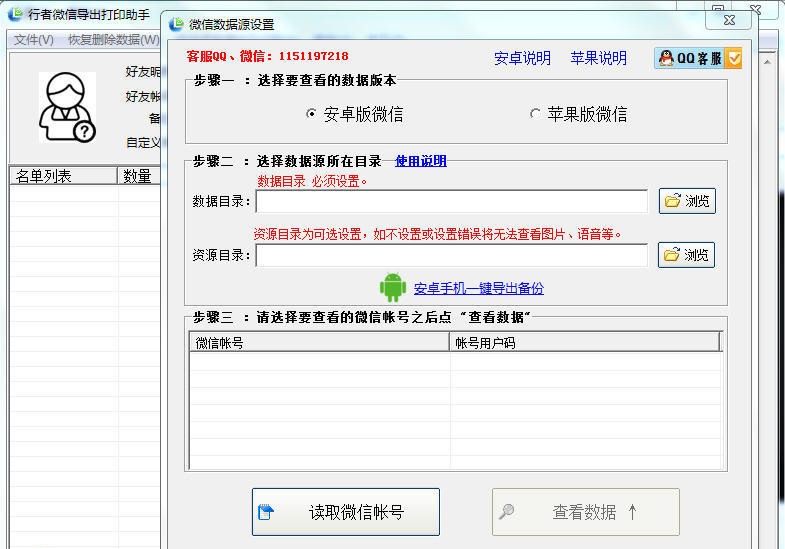Click the contact avatar picture in main window

click(67, 107)
